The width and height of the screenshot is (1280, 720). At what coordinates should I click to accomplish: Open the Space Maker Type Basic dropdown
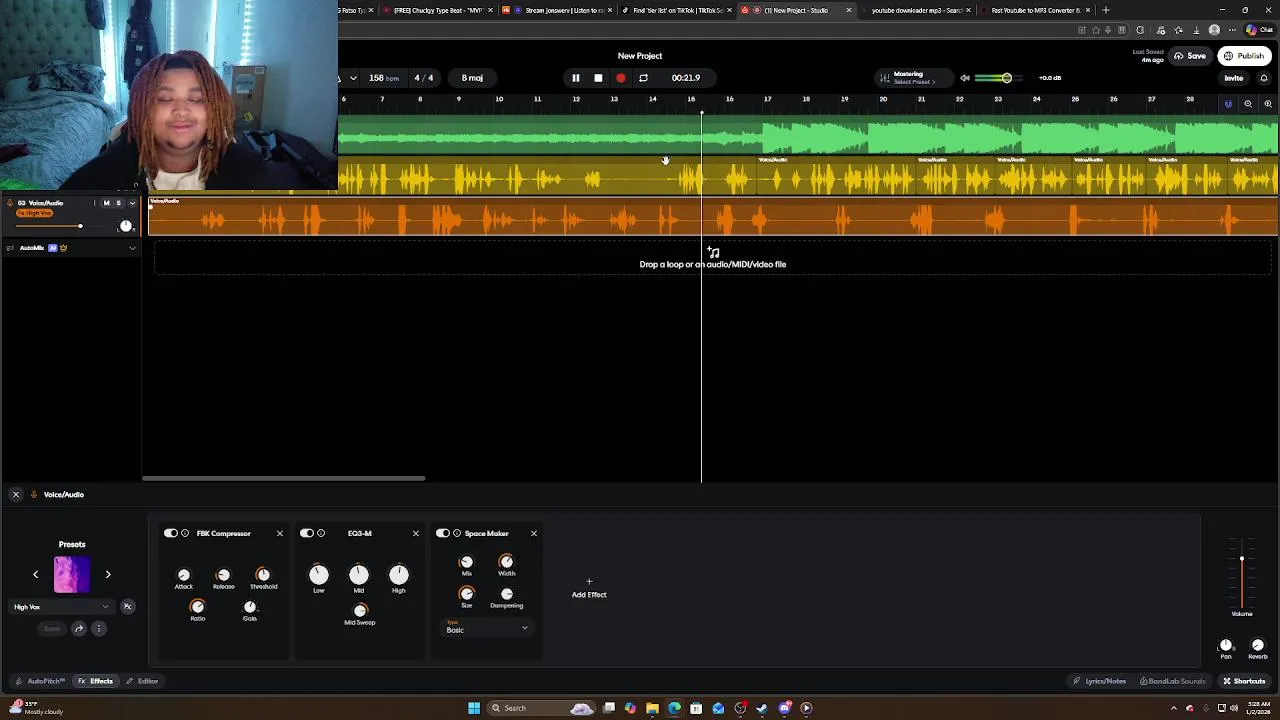[487, 628]
